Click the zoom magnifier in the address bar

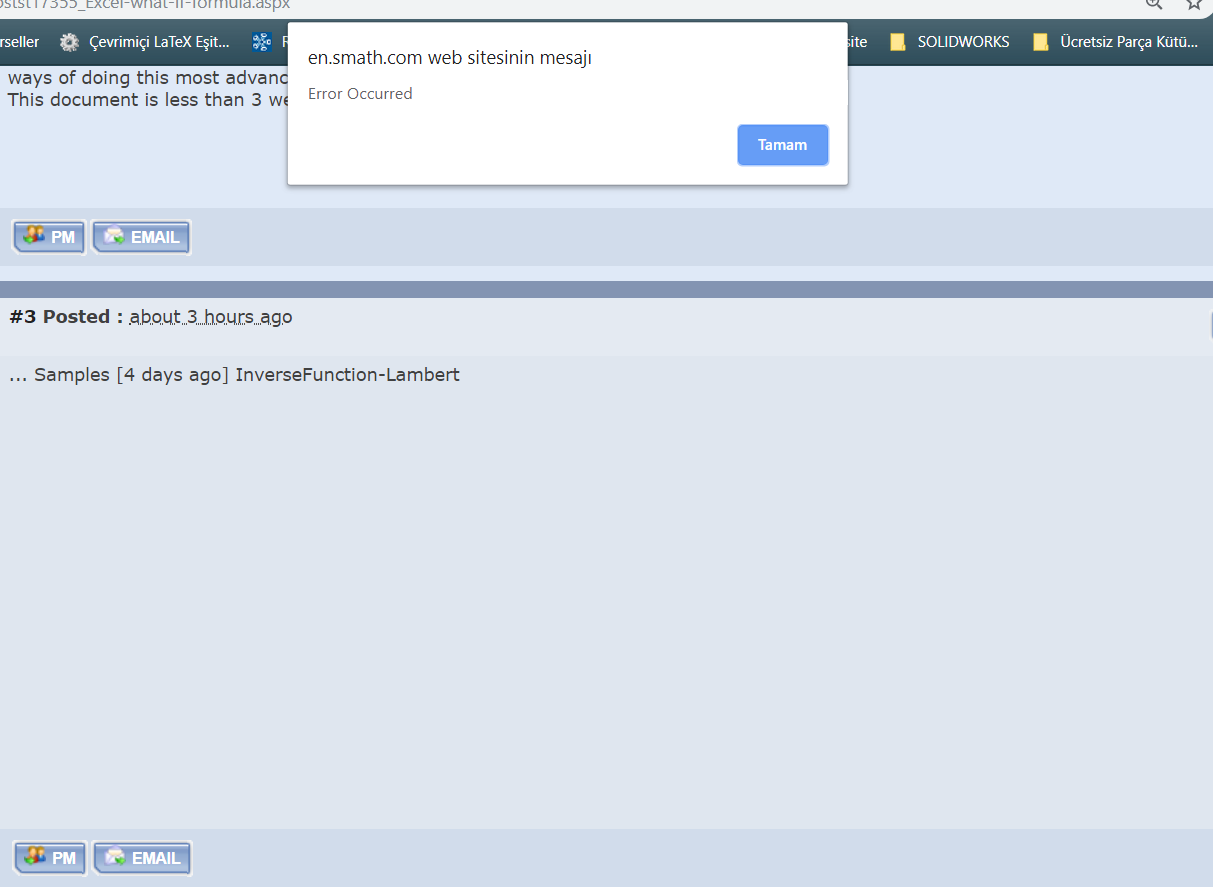tap(1154, 4)
